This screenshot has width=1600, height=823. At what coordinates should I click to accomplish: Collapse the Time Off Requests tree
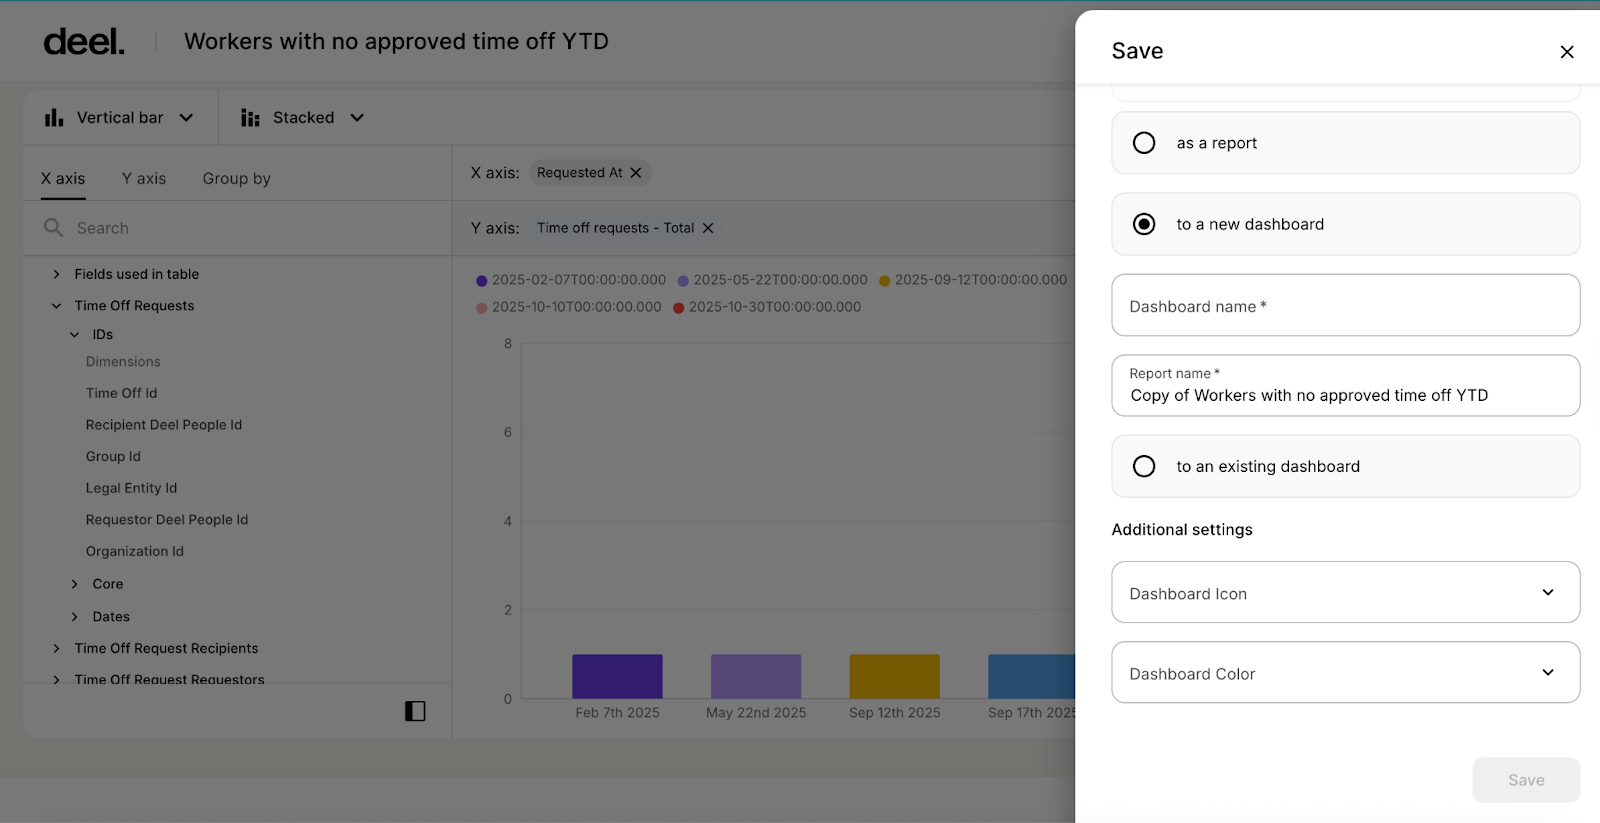click(57, 306)
